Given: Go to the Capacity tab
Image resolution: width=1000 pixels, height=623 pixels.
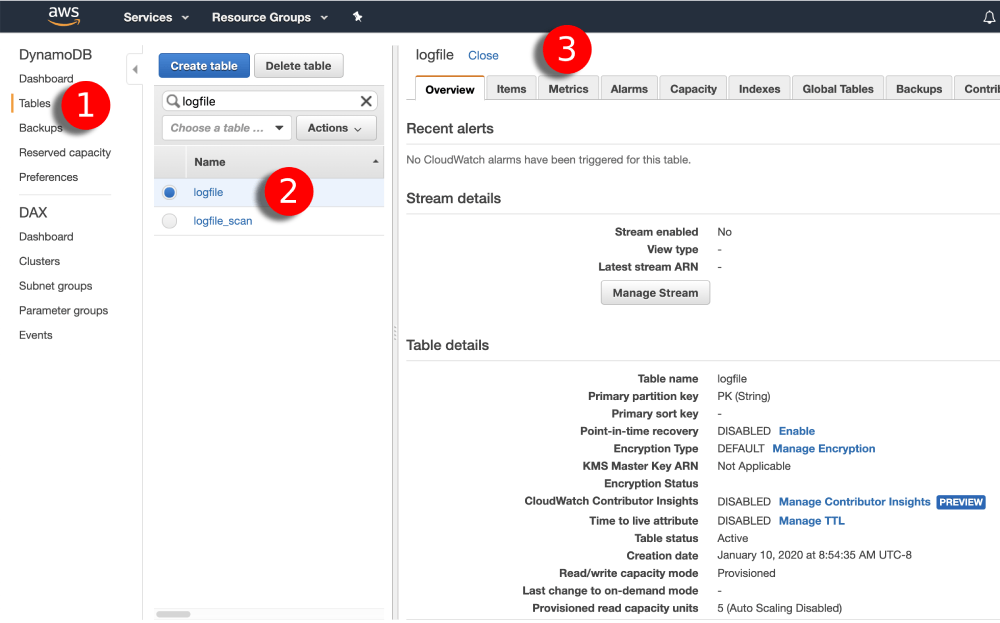Looking at the screenshot, I should click(x=693, y=89).
